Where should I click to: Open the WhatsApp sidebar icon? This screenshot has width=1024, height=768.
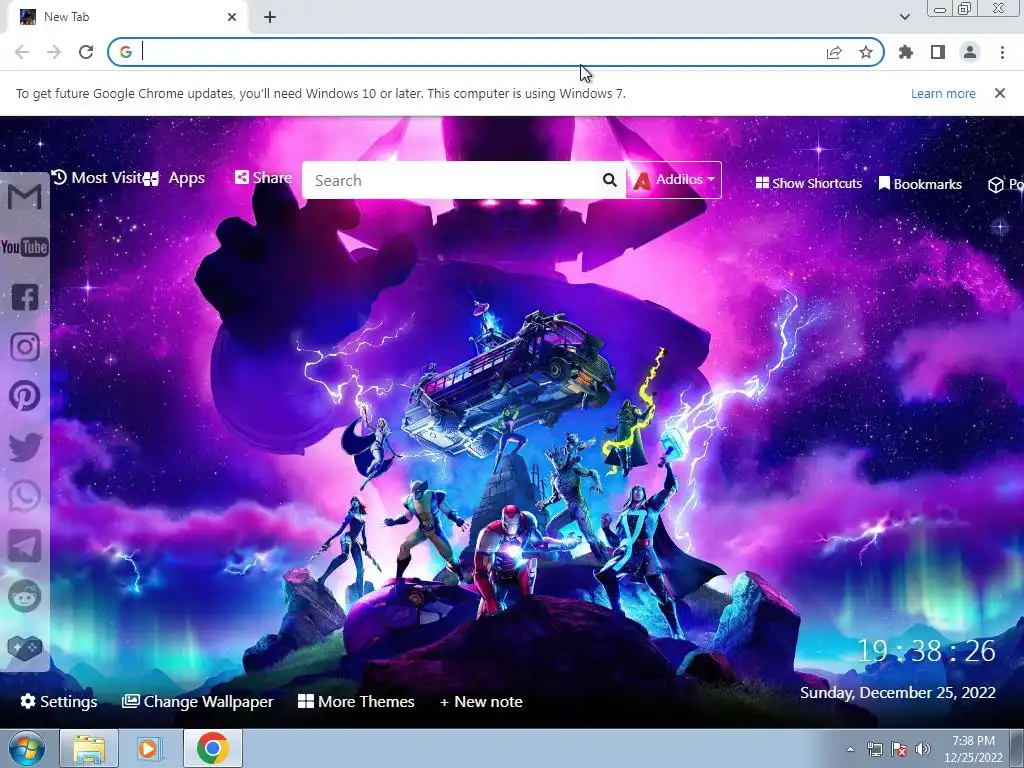click(25, 496)
